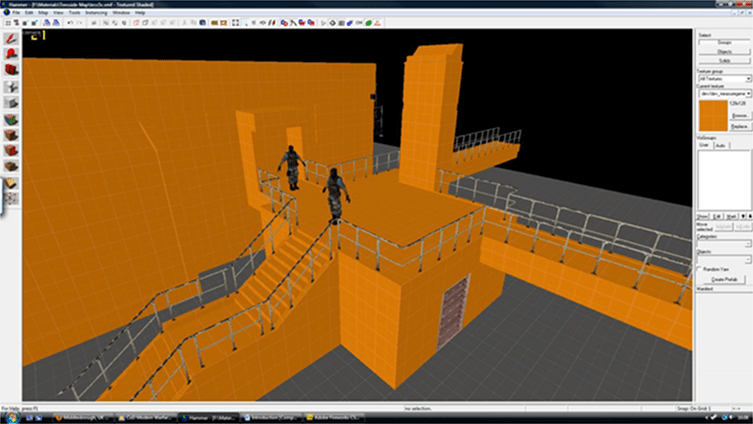Select the Vertex Manipulation tool
Image resolution: width=753 pixels, height=424 pixels.
click(x=11, y=198)
